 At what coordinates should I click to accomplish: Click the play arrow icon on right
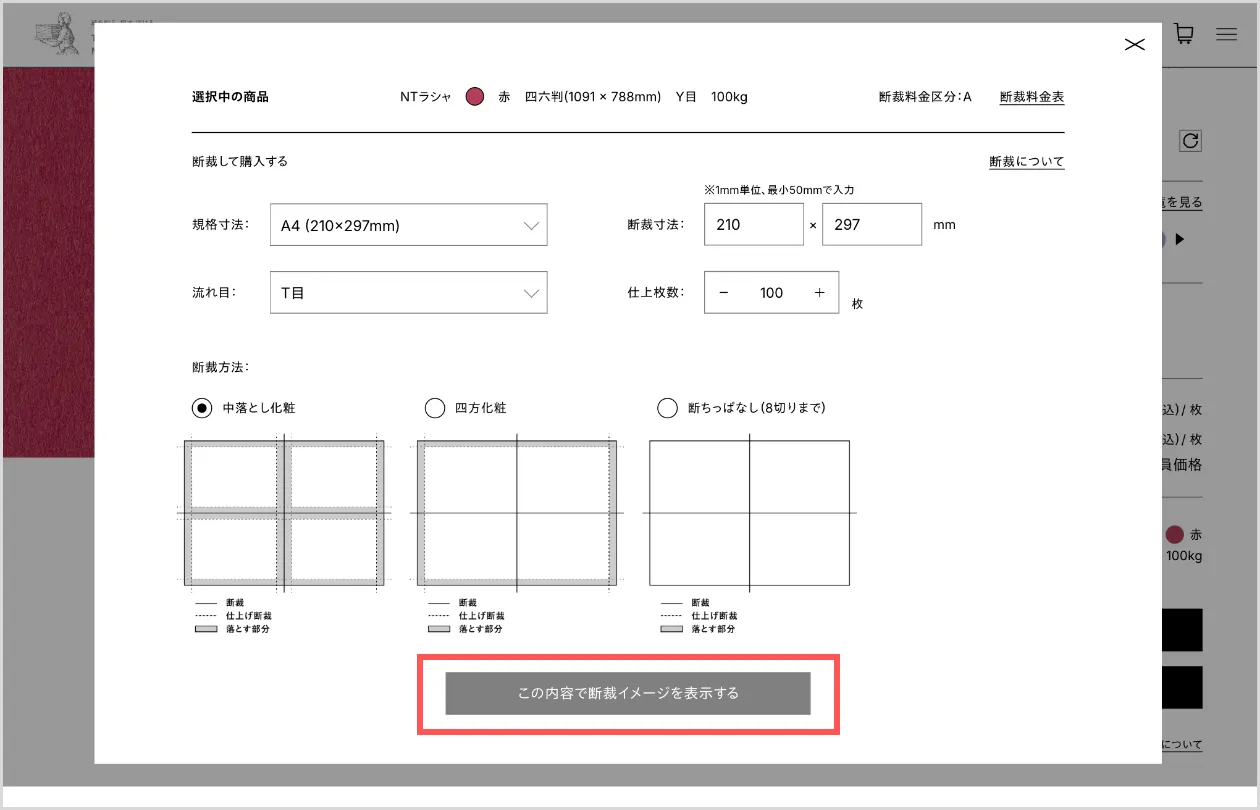pyautogui.click(x=1180, y=239)
